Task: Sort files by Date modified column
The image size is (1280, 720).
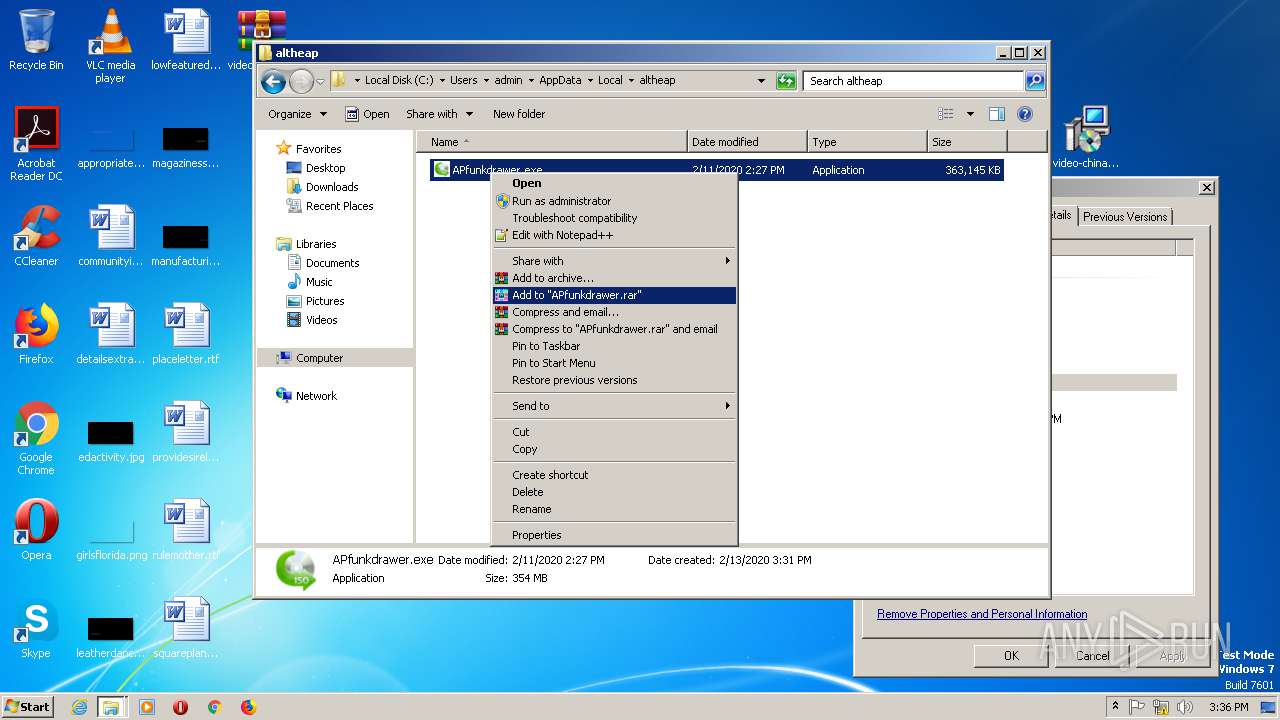Action: tap(747, 142)
